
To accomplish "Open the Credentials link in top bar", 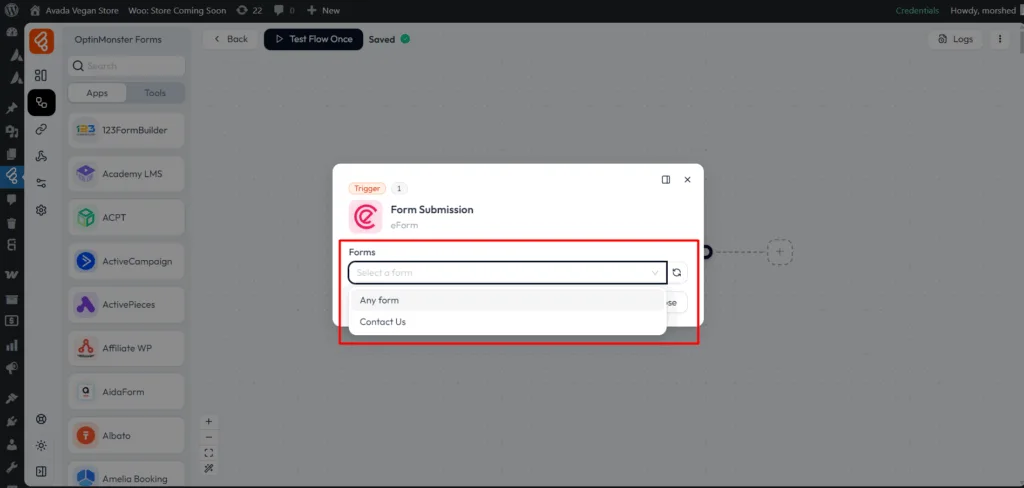I will 917,10.
